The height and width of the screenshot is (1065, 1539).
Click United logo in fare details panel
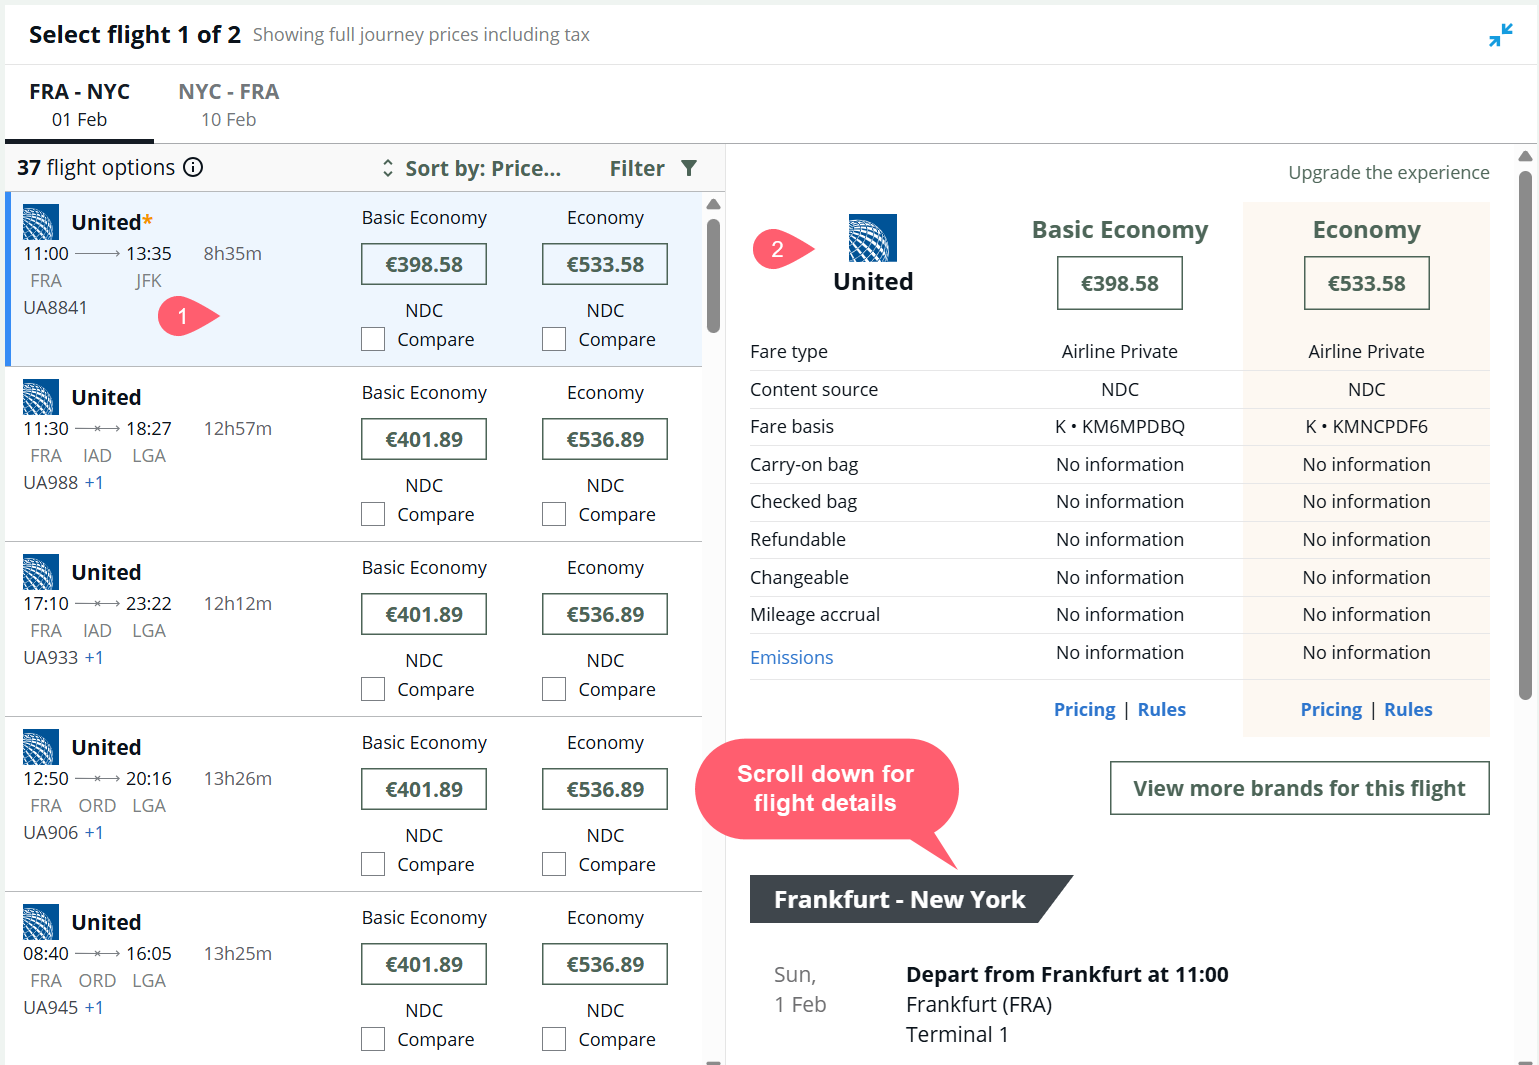pos(872,238)
